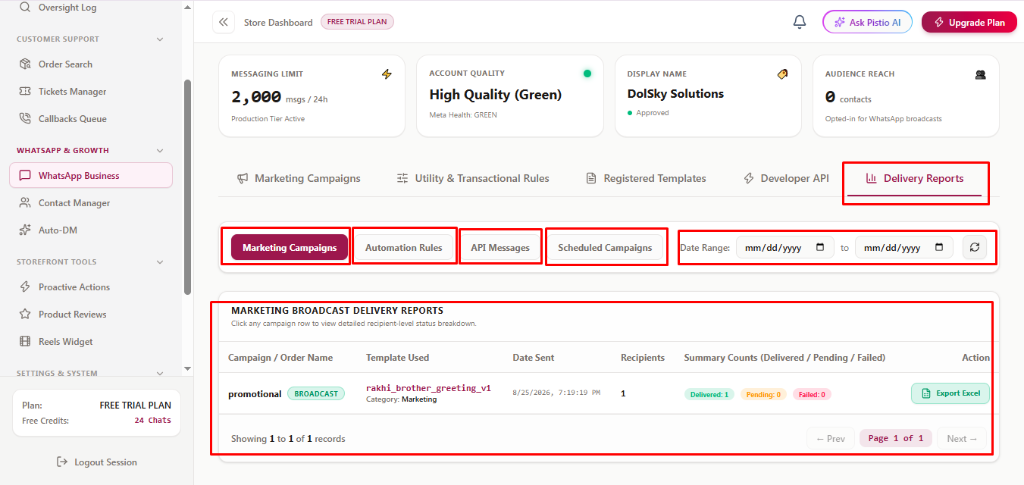Open the Marketing Campaigns top tab

tap(298, 178)
